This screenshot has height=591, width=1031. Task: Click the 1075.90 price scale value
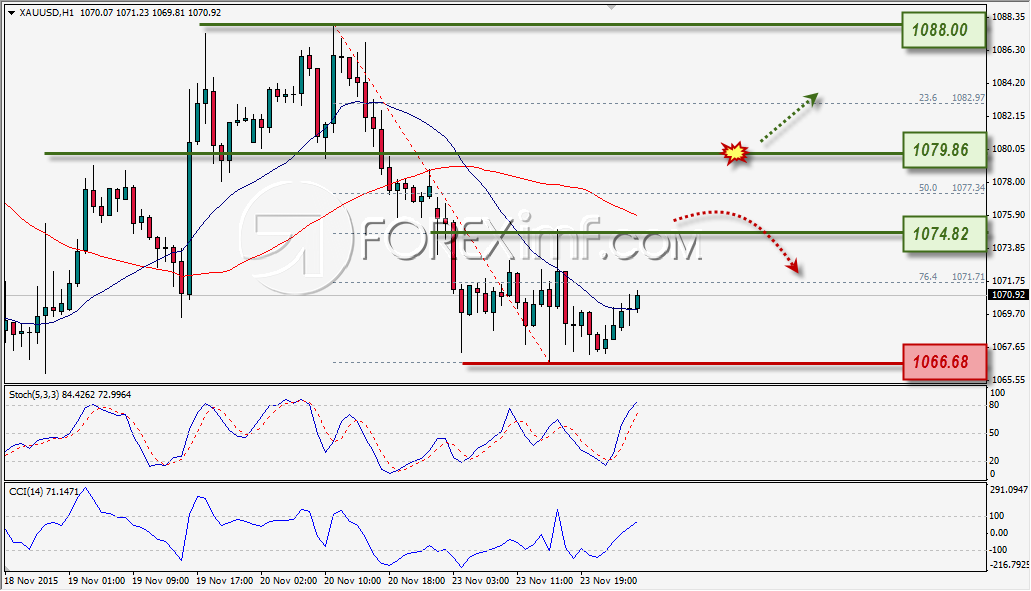coord(1009,214)
